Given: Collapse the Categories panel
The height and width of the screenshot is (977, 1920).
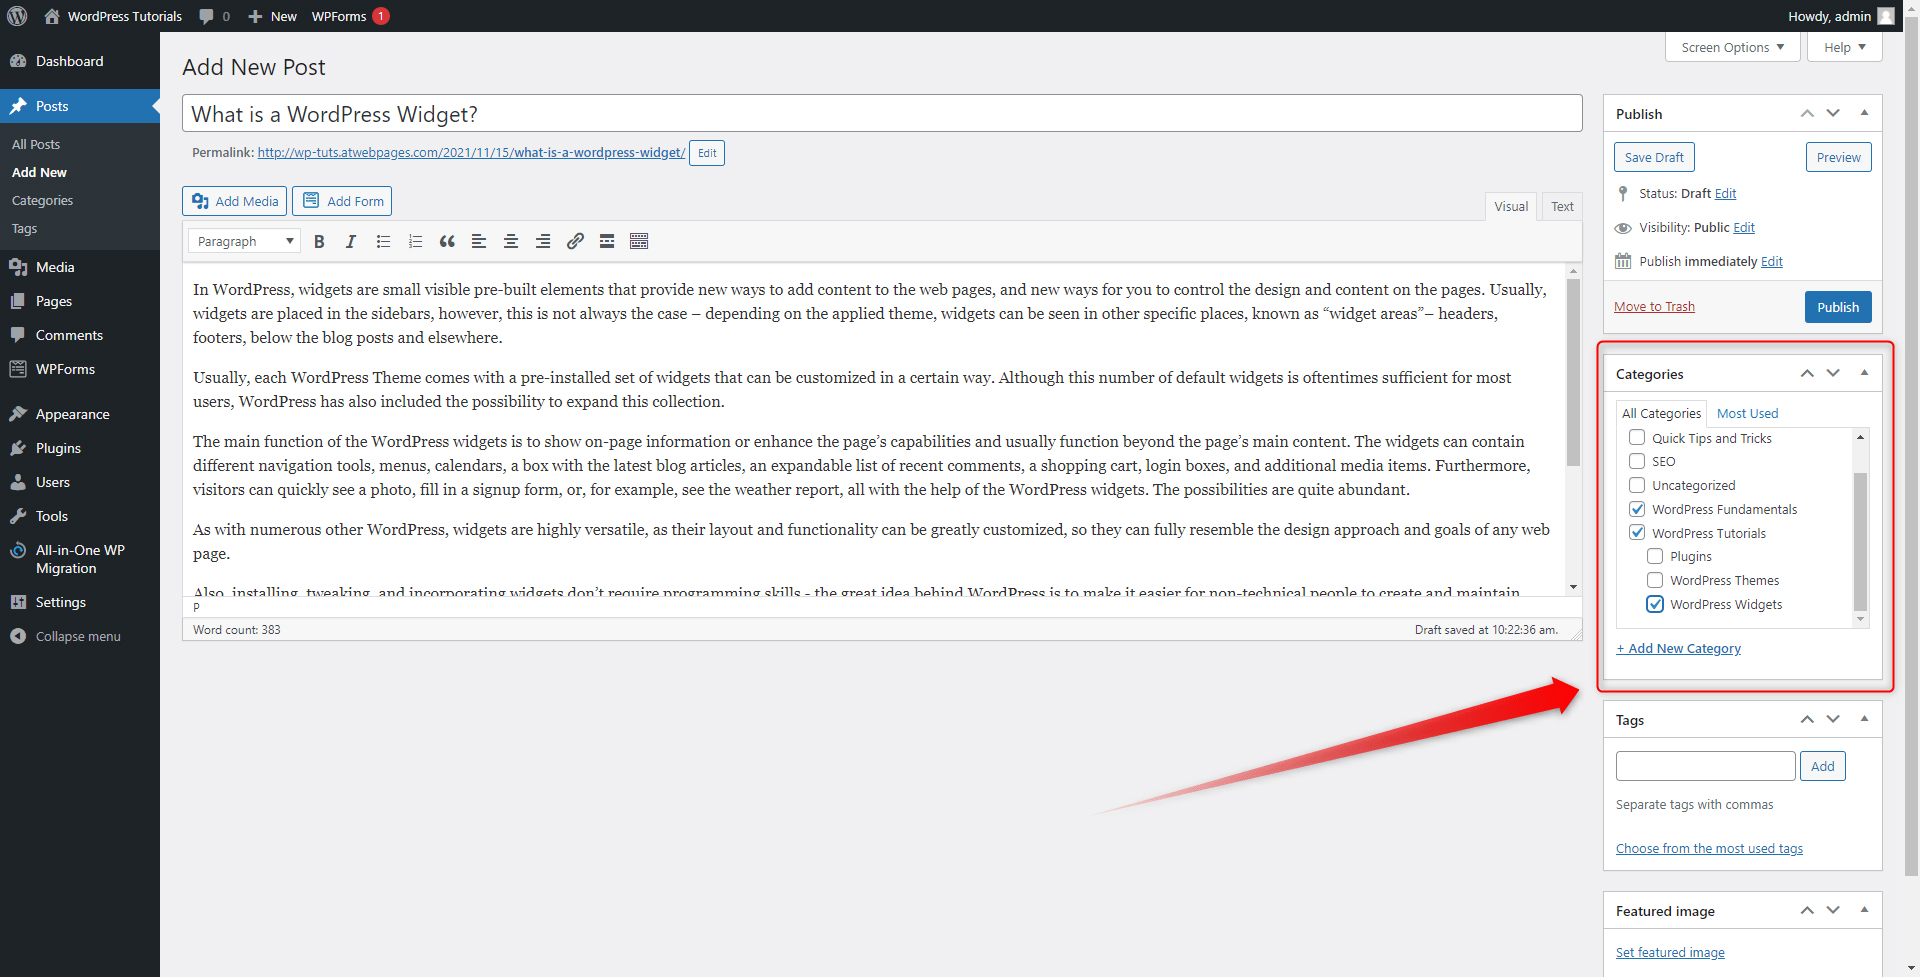Looking at the screenshot, I should 1864,373.
